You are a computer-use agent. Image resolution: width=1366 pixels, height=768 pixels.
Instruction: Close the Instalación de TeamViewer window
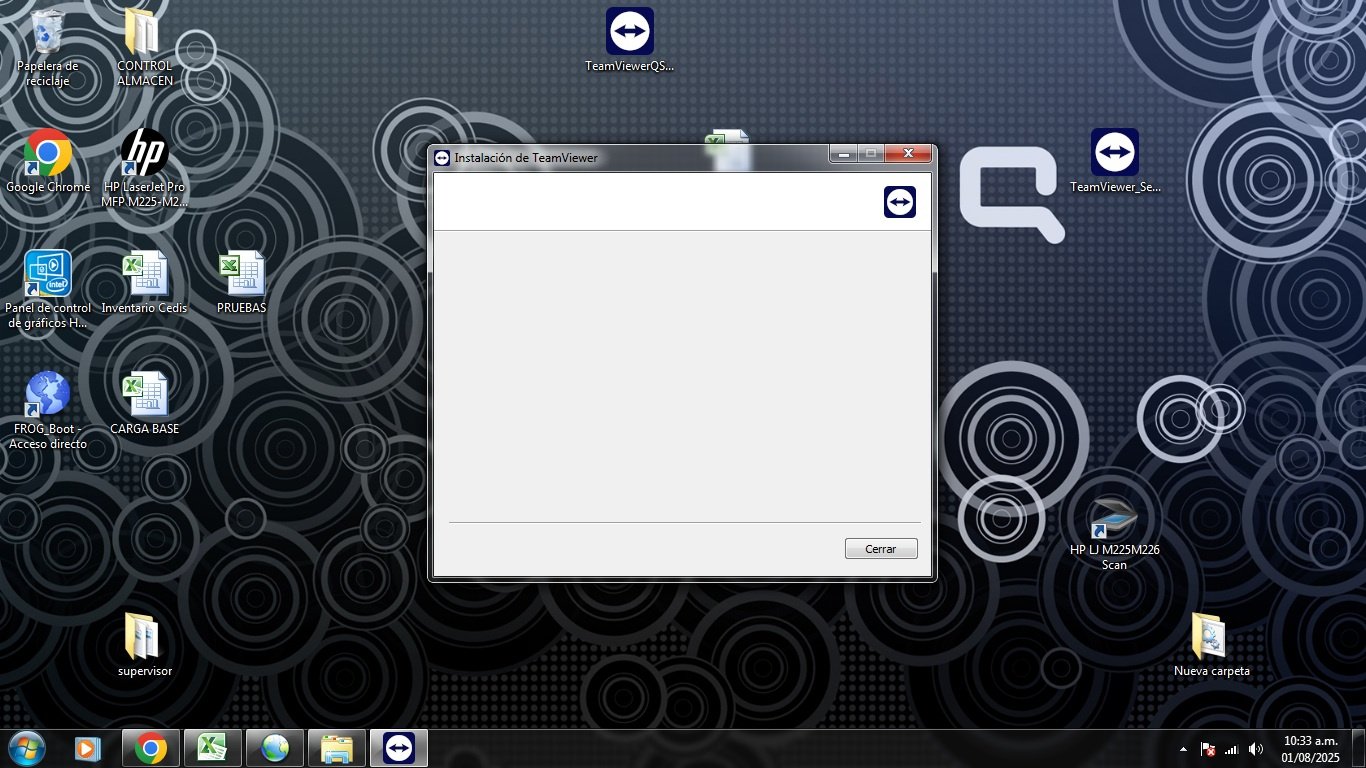[x=908, y=154]
